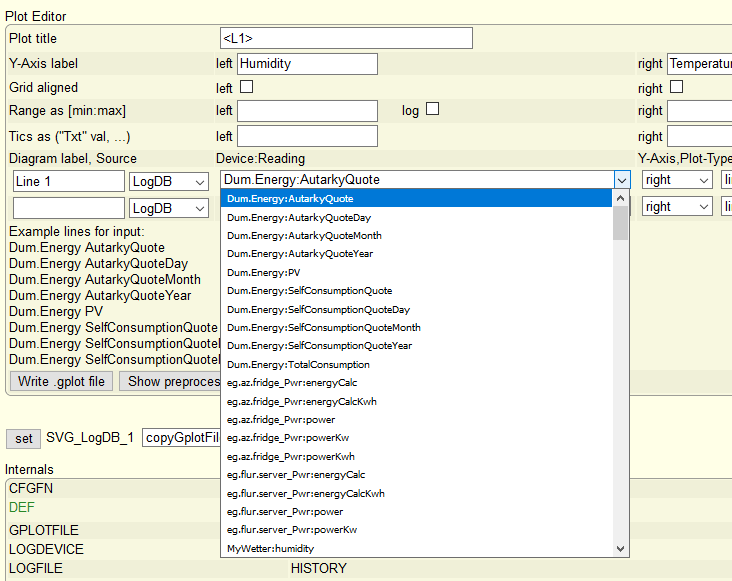Collapse the Device:Reading dropdown via its arrow
This screenshot has width=732, height=581.
pos(622,180)
